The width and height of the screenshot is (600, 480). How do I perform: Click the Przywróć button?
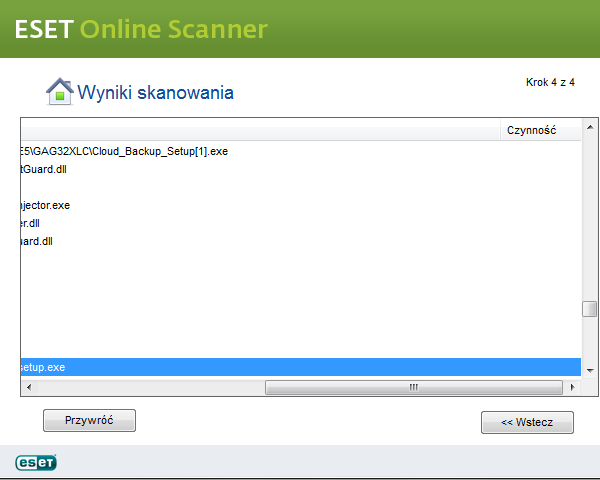89,420
